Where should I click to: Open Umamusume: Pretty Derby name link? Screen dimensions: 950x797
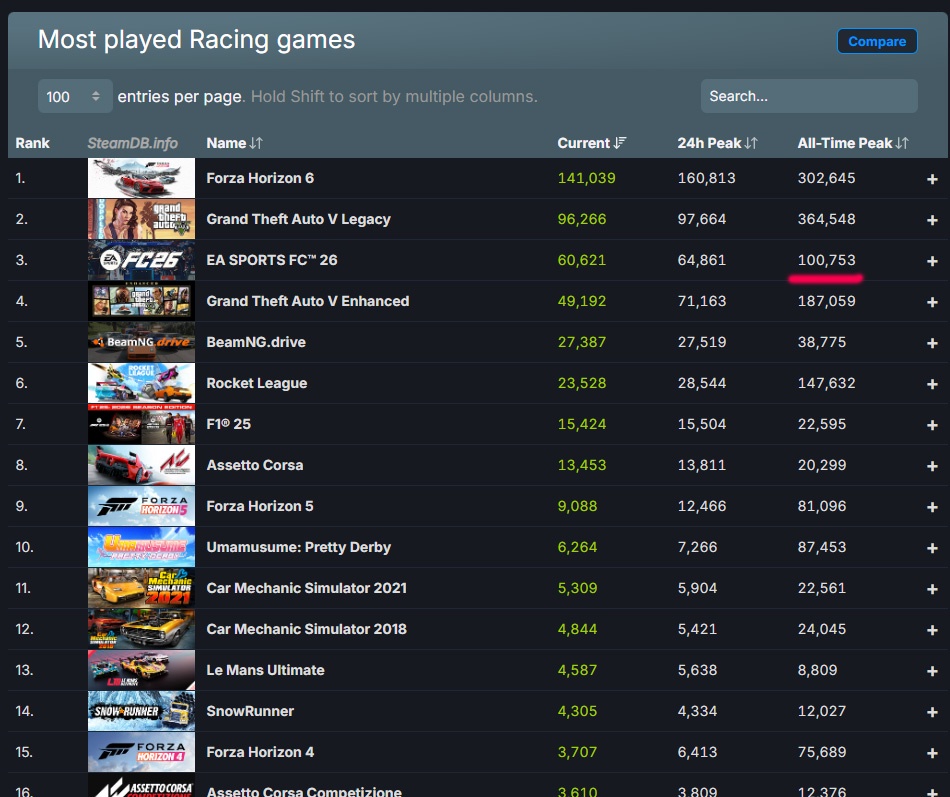click(x=298, y=547)
